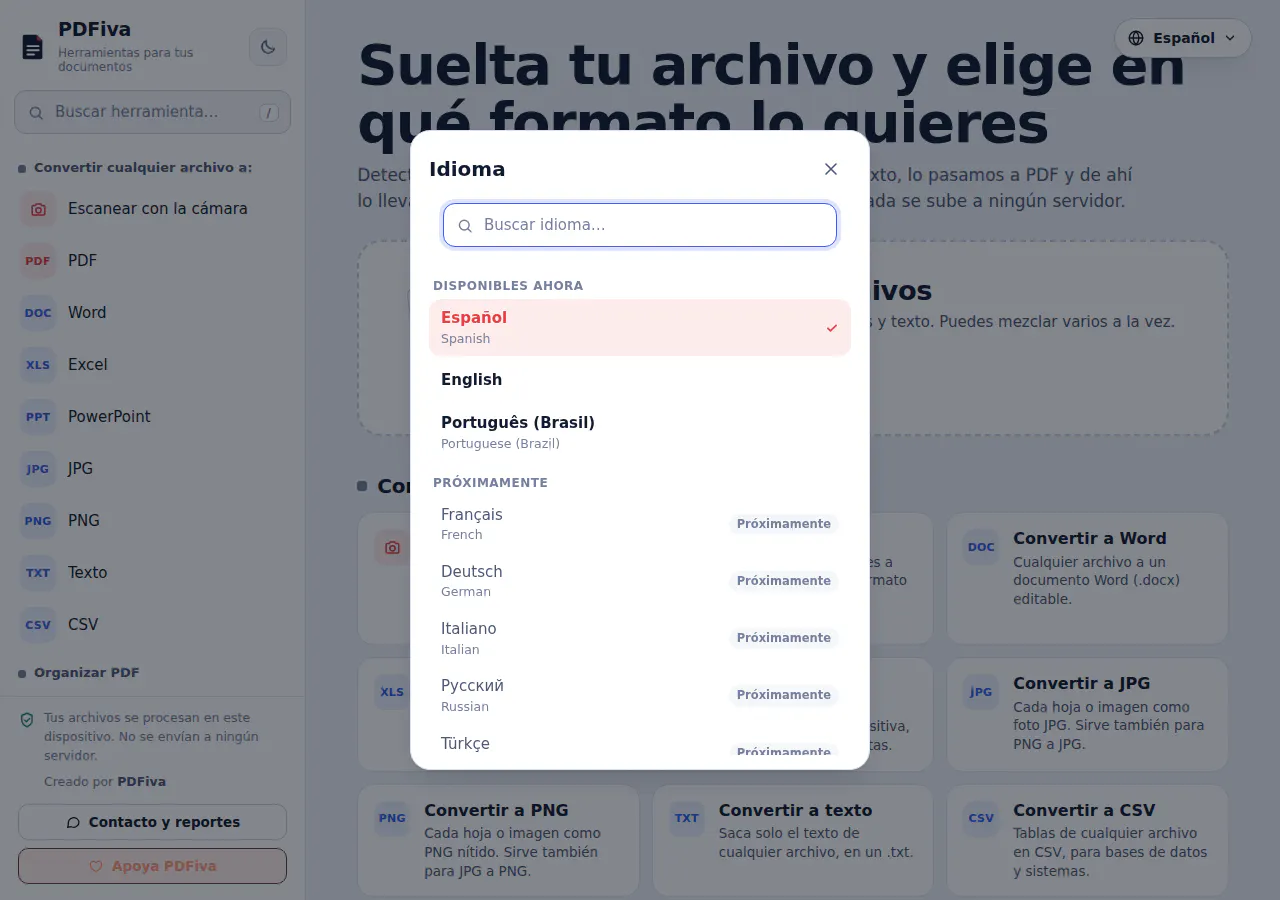Click the Próximamente badge next to Русский
The width and height of the screenshot is (1280, 900).
point(784,695)
